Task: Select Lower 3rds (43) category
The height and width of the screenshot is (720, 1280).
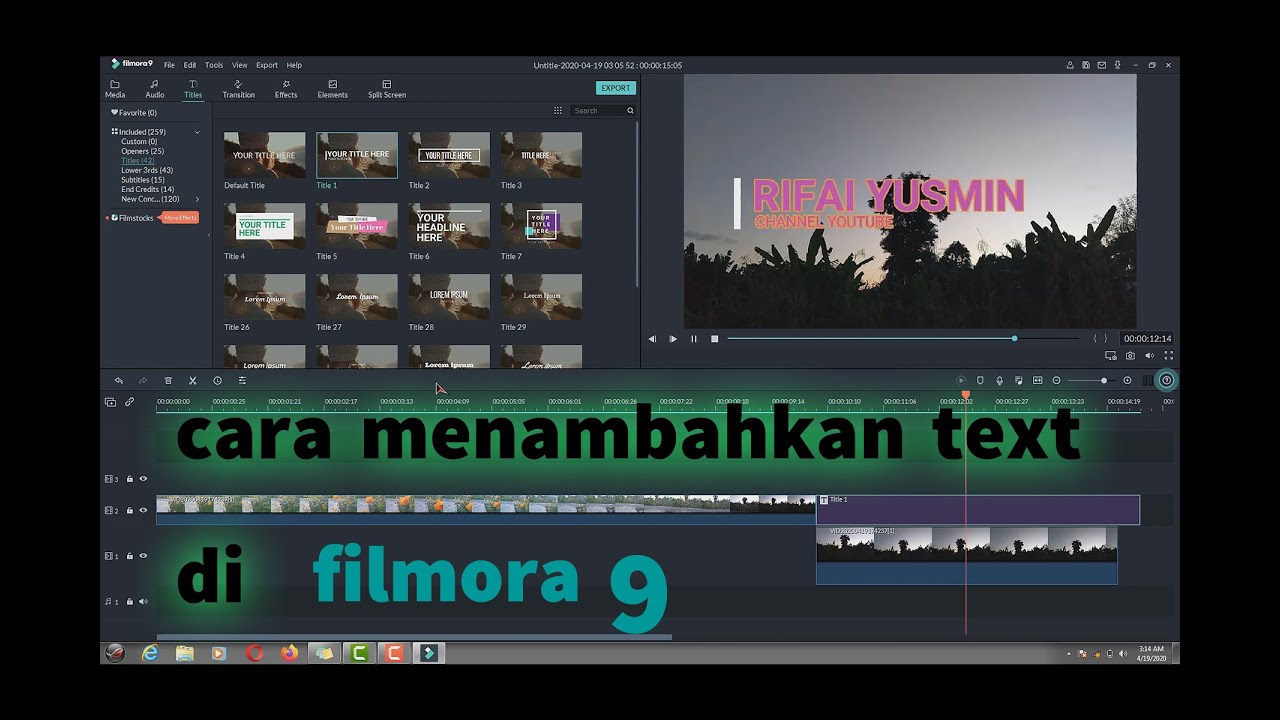Action: pyautogui.click(x=147, y=170)
